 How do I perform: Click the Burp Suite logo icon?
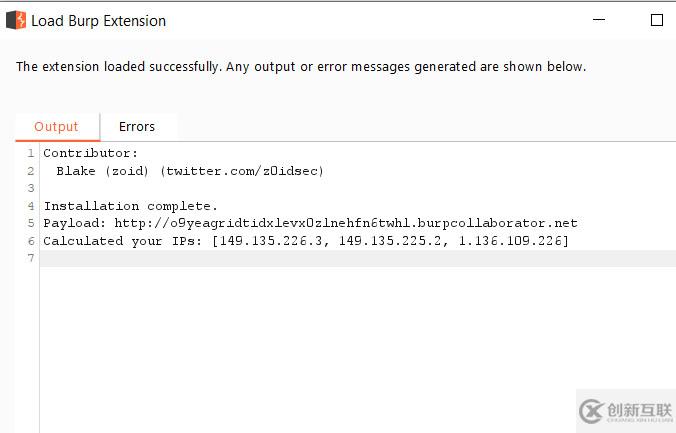point(16,20)
